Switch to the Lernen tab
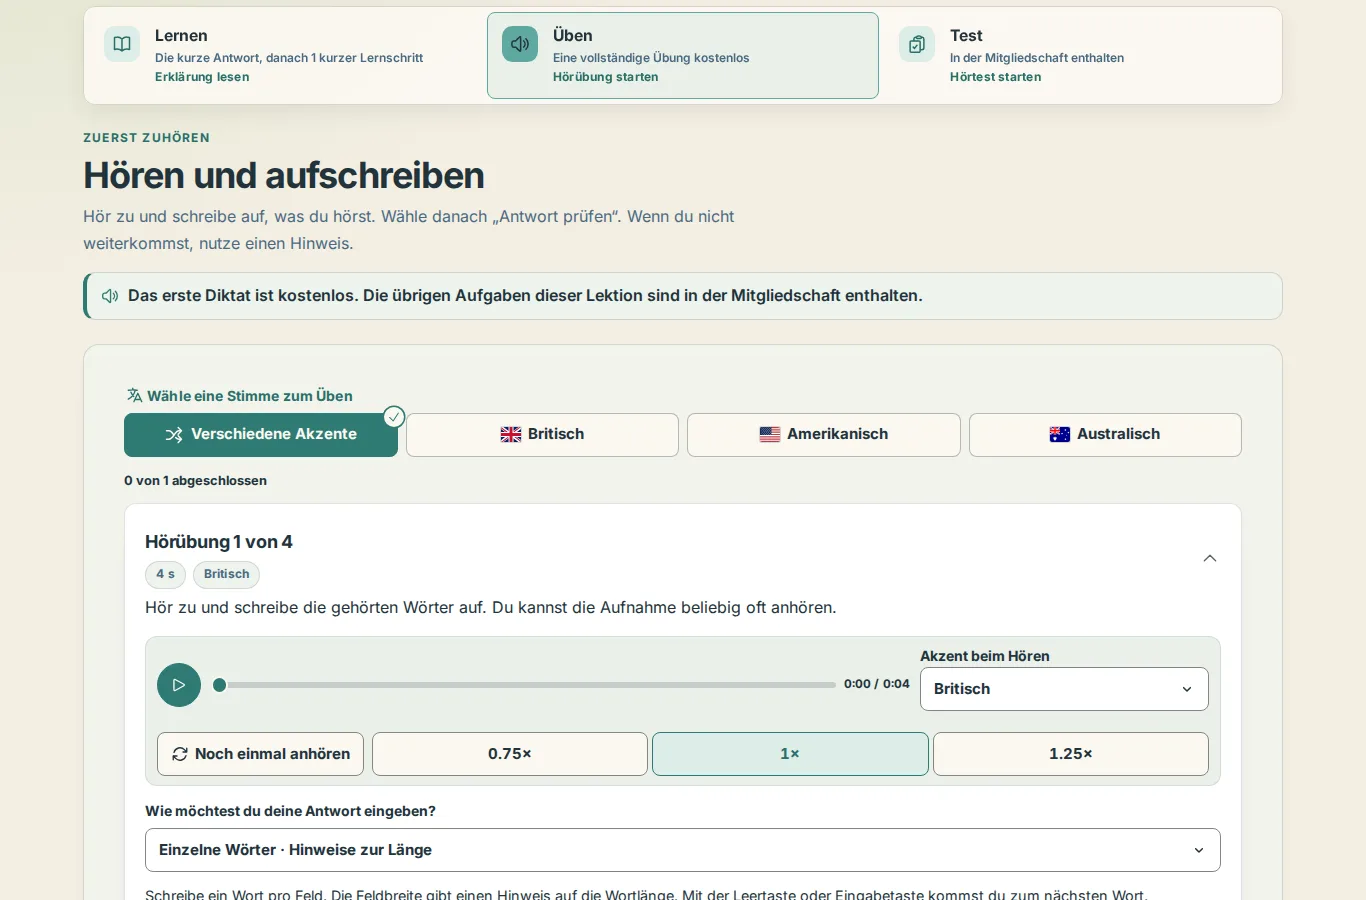 click(x=285, y=56)
